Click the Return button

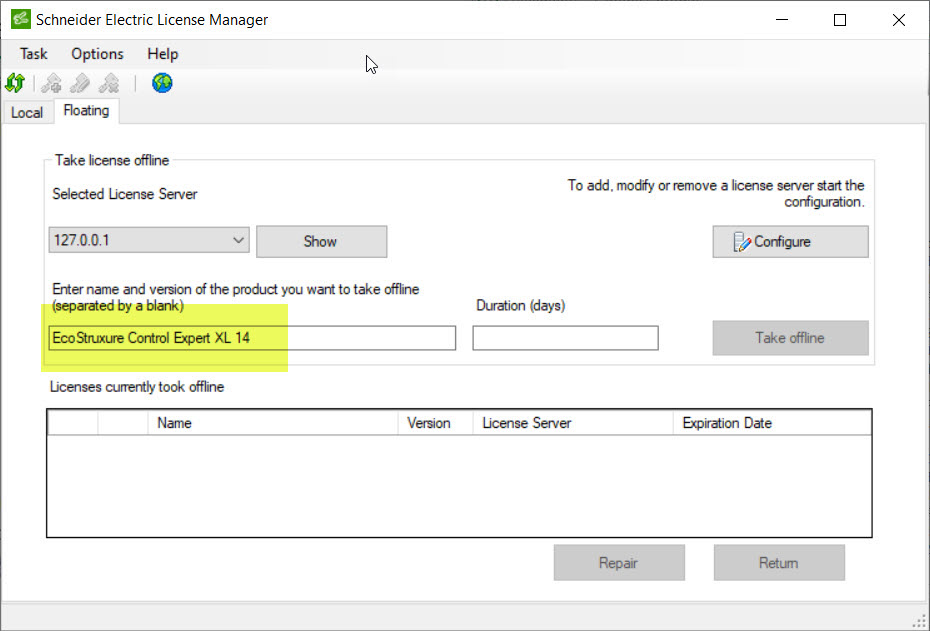[779, 563]
